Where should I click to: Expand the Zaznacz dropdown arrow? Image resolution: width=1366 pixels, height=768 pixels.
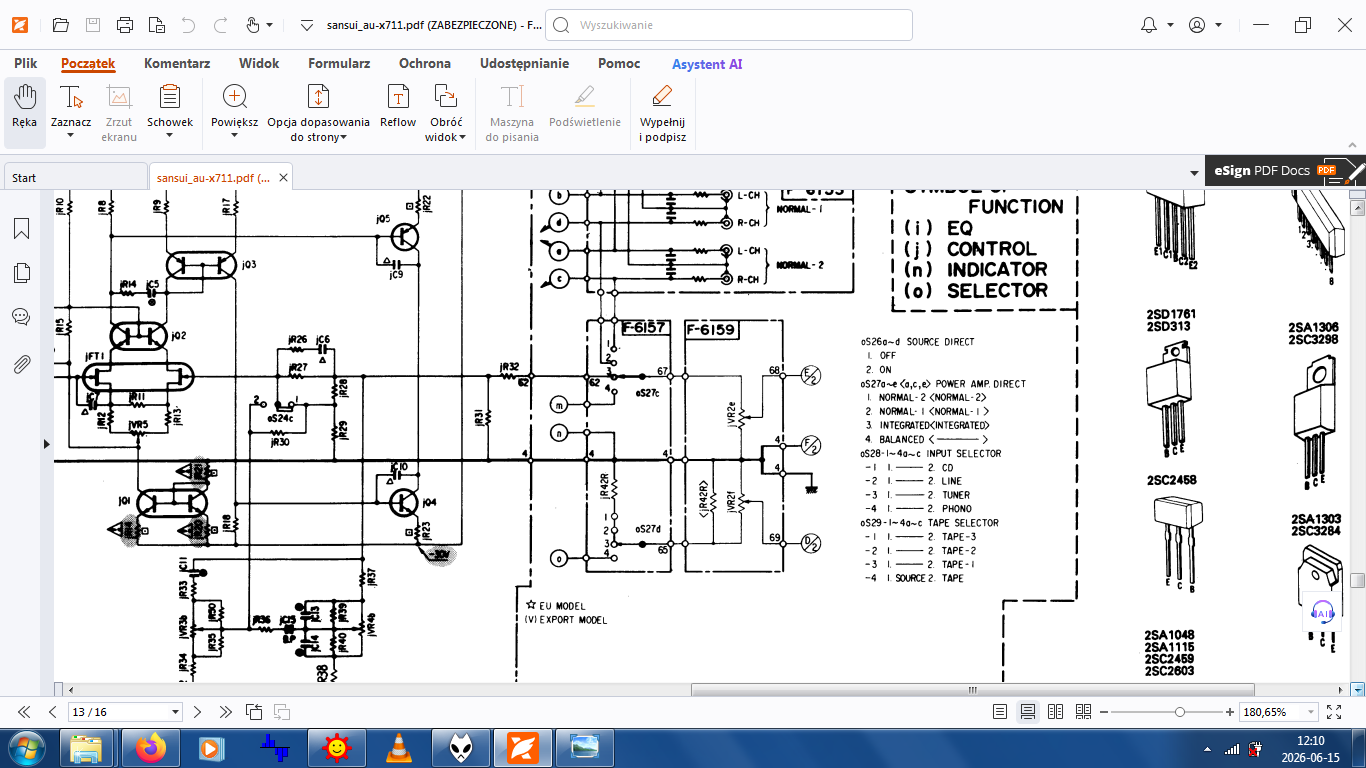pyautogui.click(x=71, y=136)
